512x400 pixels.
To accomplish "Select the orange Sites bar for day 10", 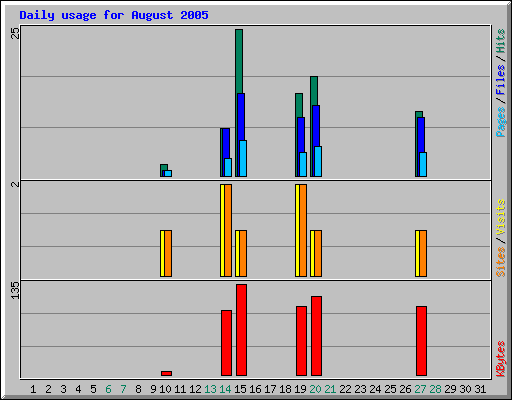I will [168, 253].
